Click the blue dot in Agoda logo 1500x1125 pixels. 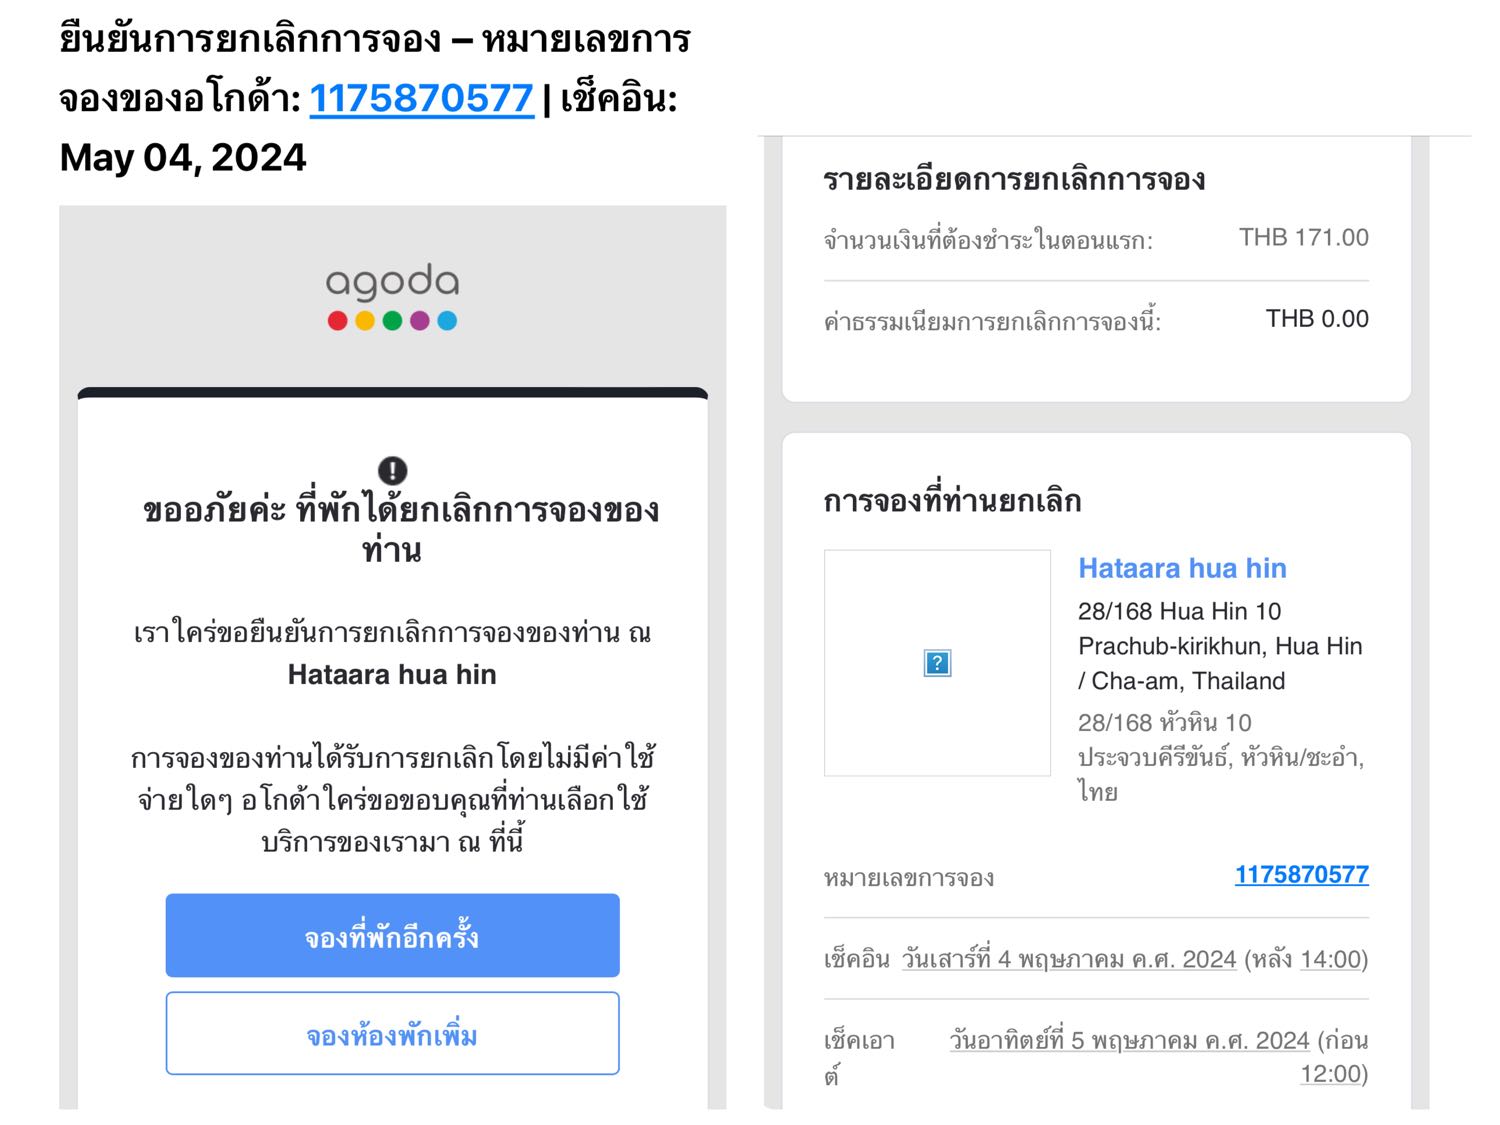point(447,321)
